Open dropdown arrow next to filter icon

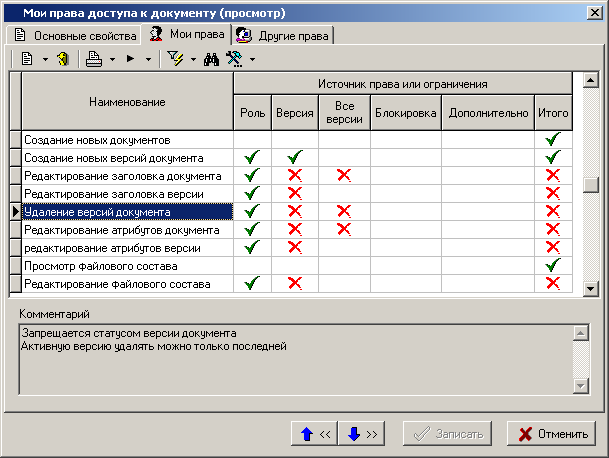pos(192,60)
